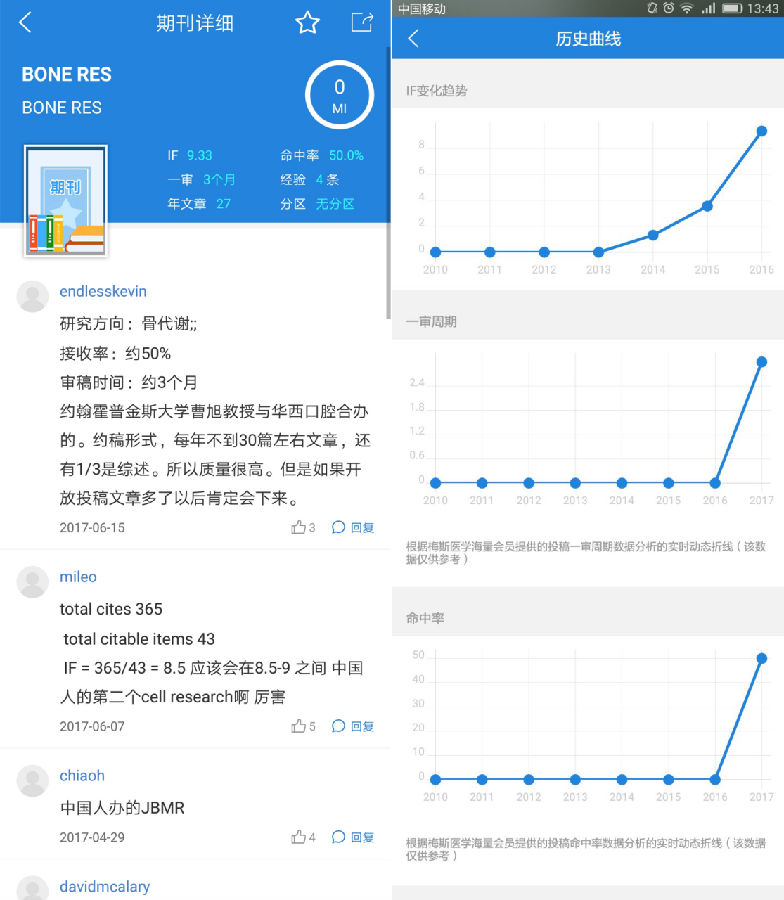Tap the journal cover thumbnail

pos(65,202)
